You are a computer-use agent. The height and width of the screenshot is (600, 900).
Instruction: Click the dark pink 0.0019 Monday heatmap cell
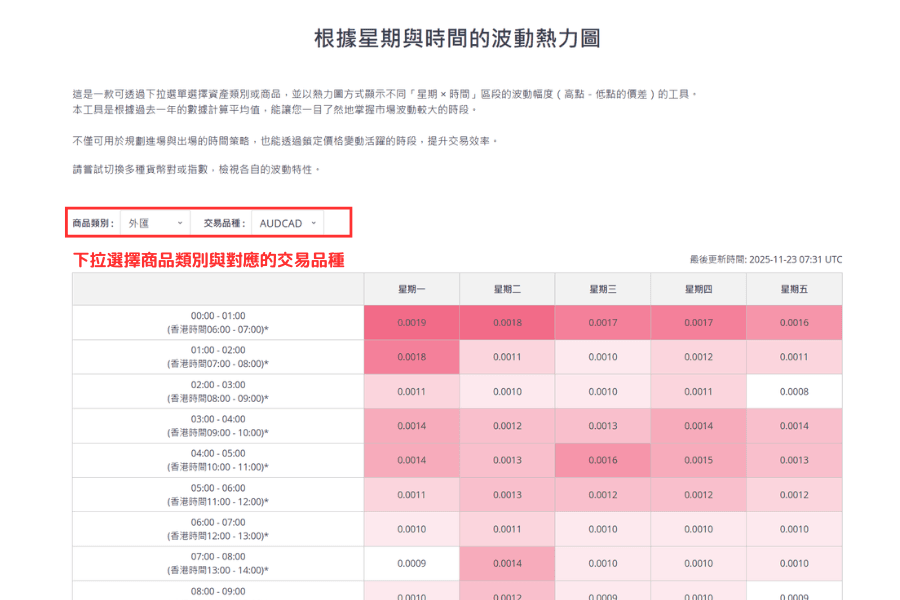[411, 322]
